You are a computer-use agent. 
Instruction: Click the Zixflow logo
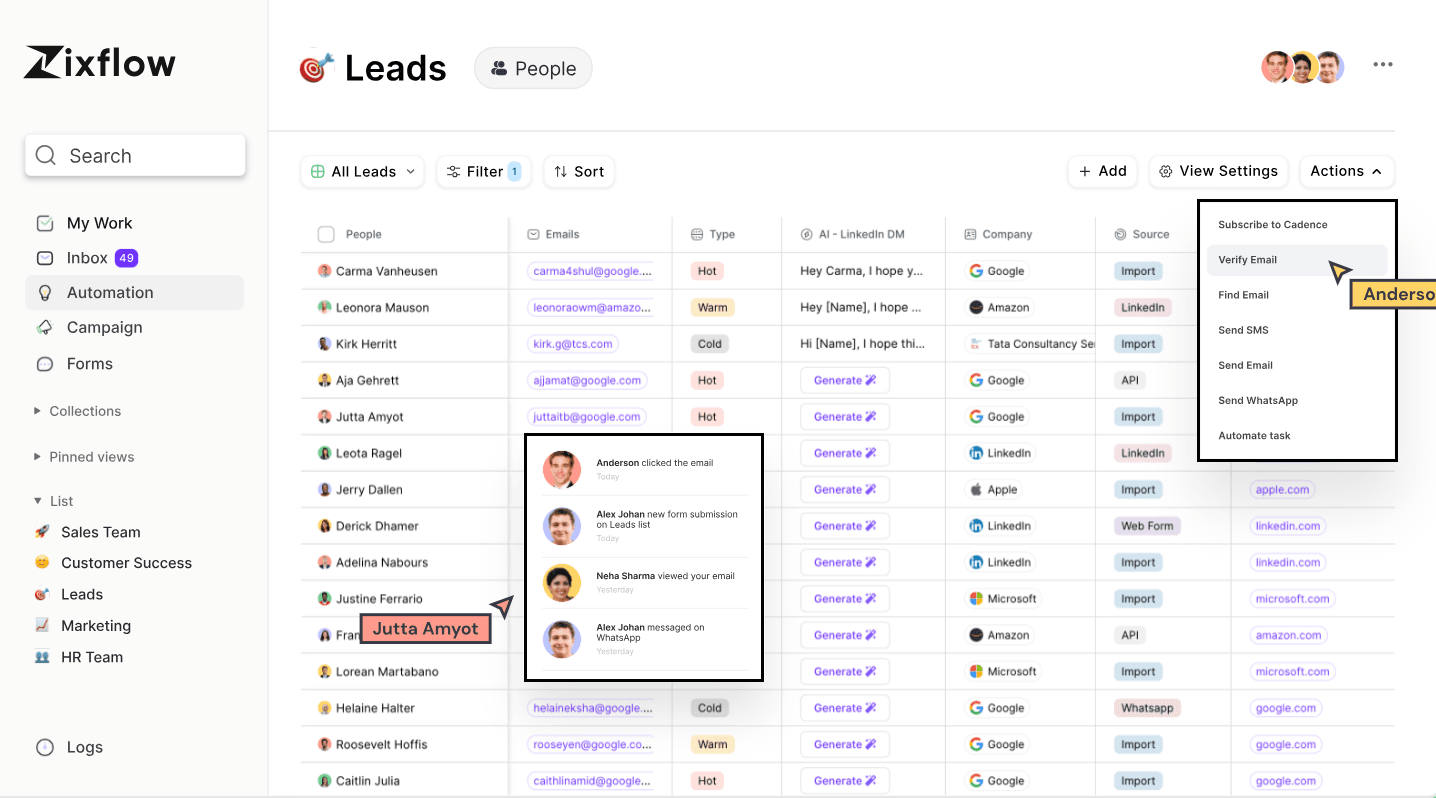point(99,61)
